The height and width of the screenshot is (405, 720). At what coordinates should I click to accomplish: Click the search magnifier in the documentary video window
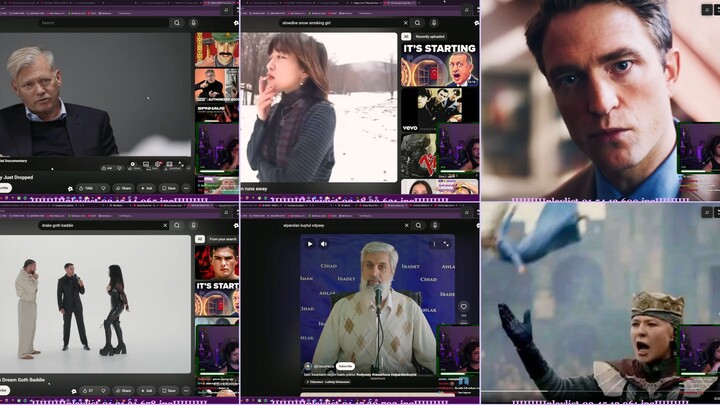coord(177,22)
